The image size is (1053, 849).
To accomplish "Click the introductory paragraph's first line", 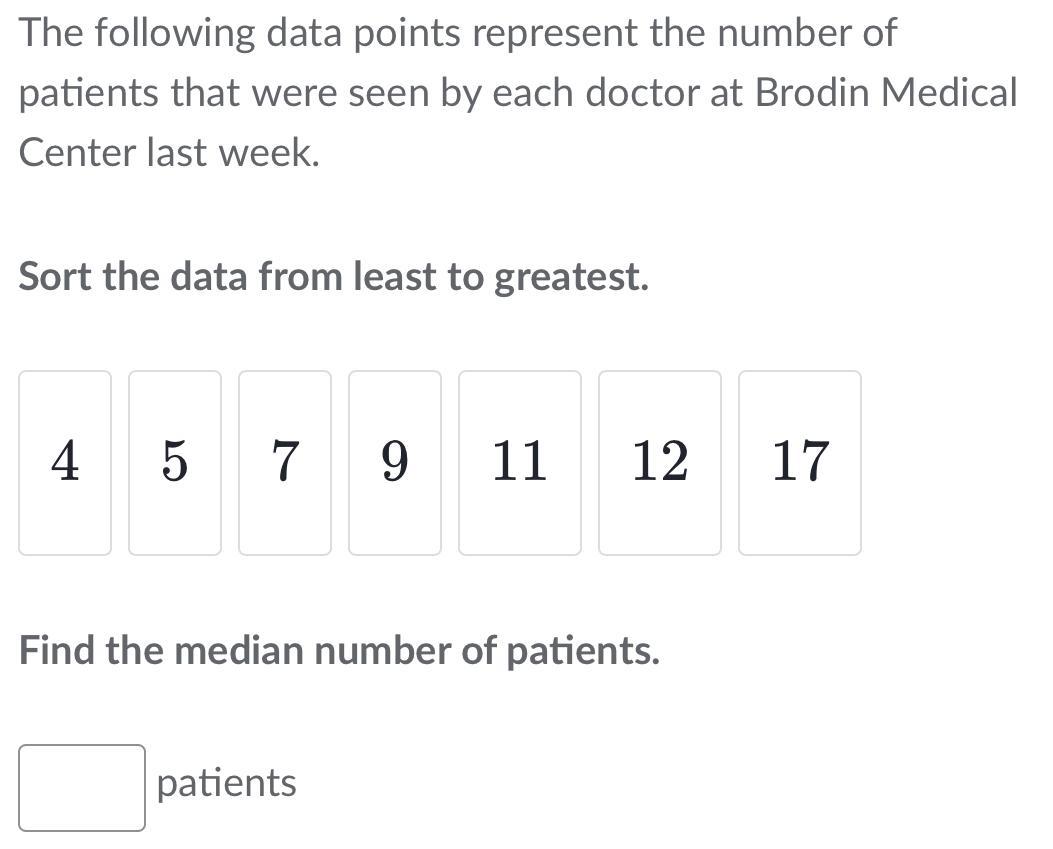I will [458, 33].
